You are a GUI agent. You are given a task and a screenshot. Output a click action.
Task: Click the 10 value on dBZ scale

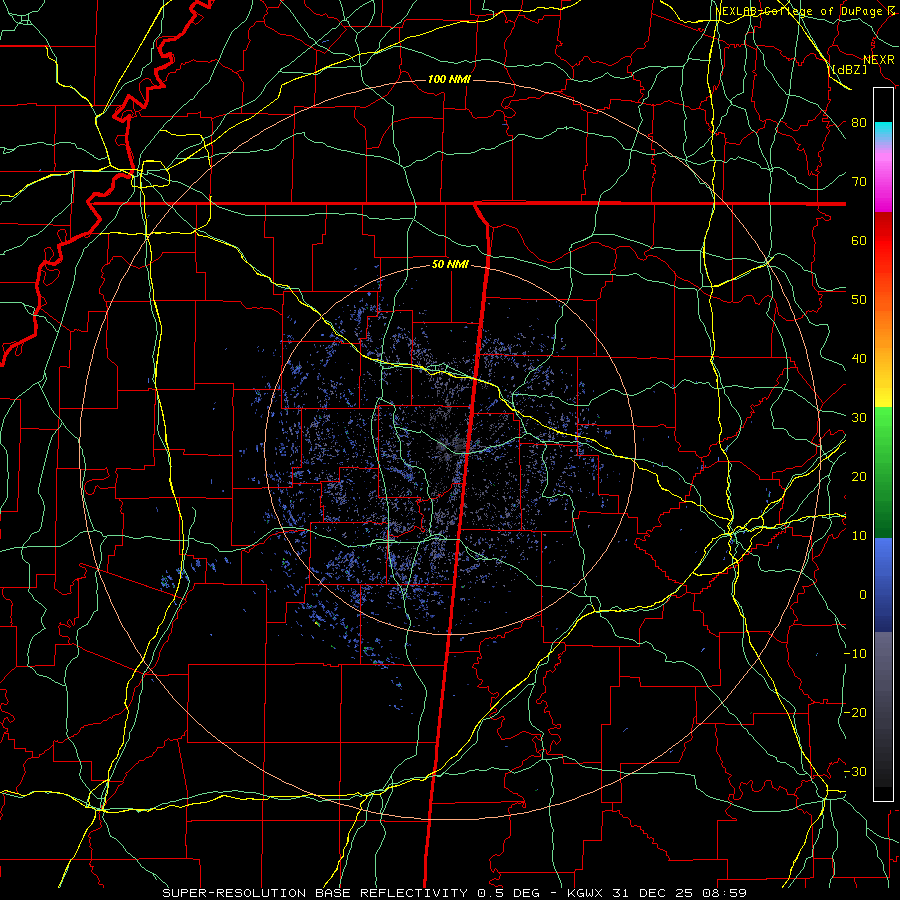coord(859,536)
